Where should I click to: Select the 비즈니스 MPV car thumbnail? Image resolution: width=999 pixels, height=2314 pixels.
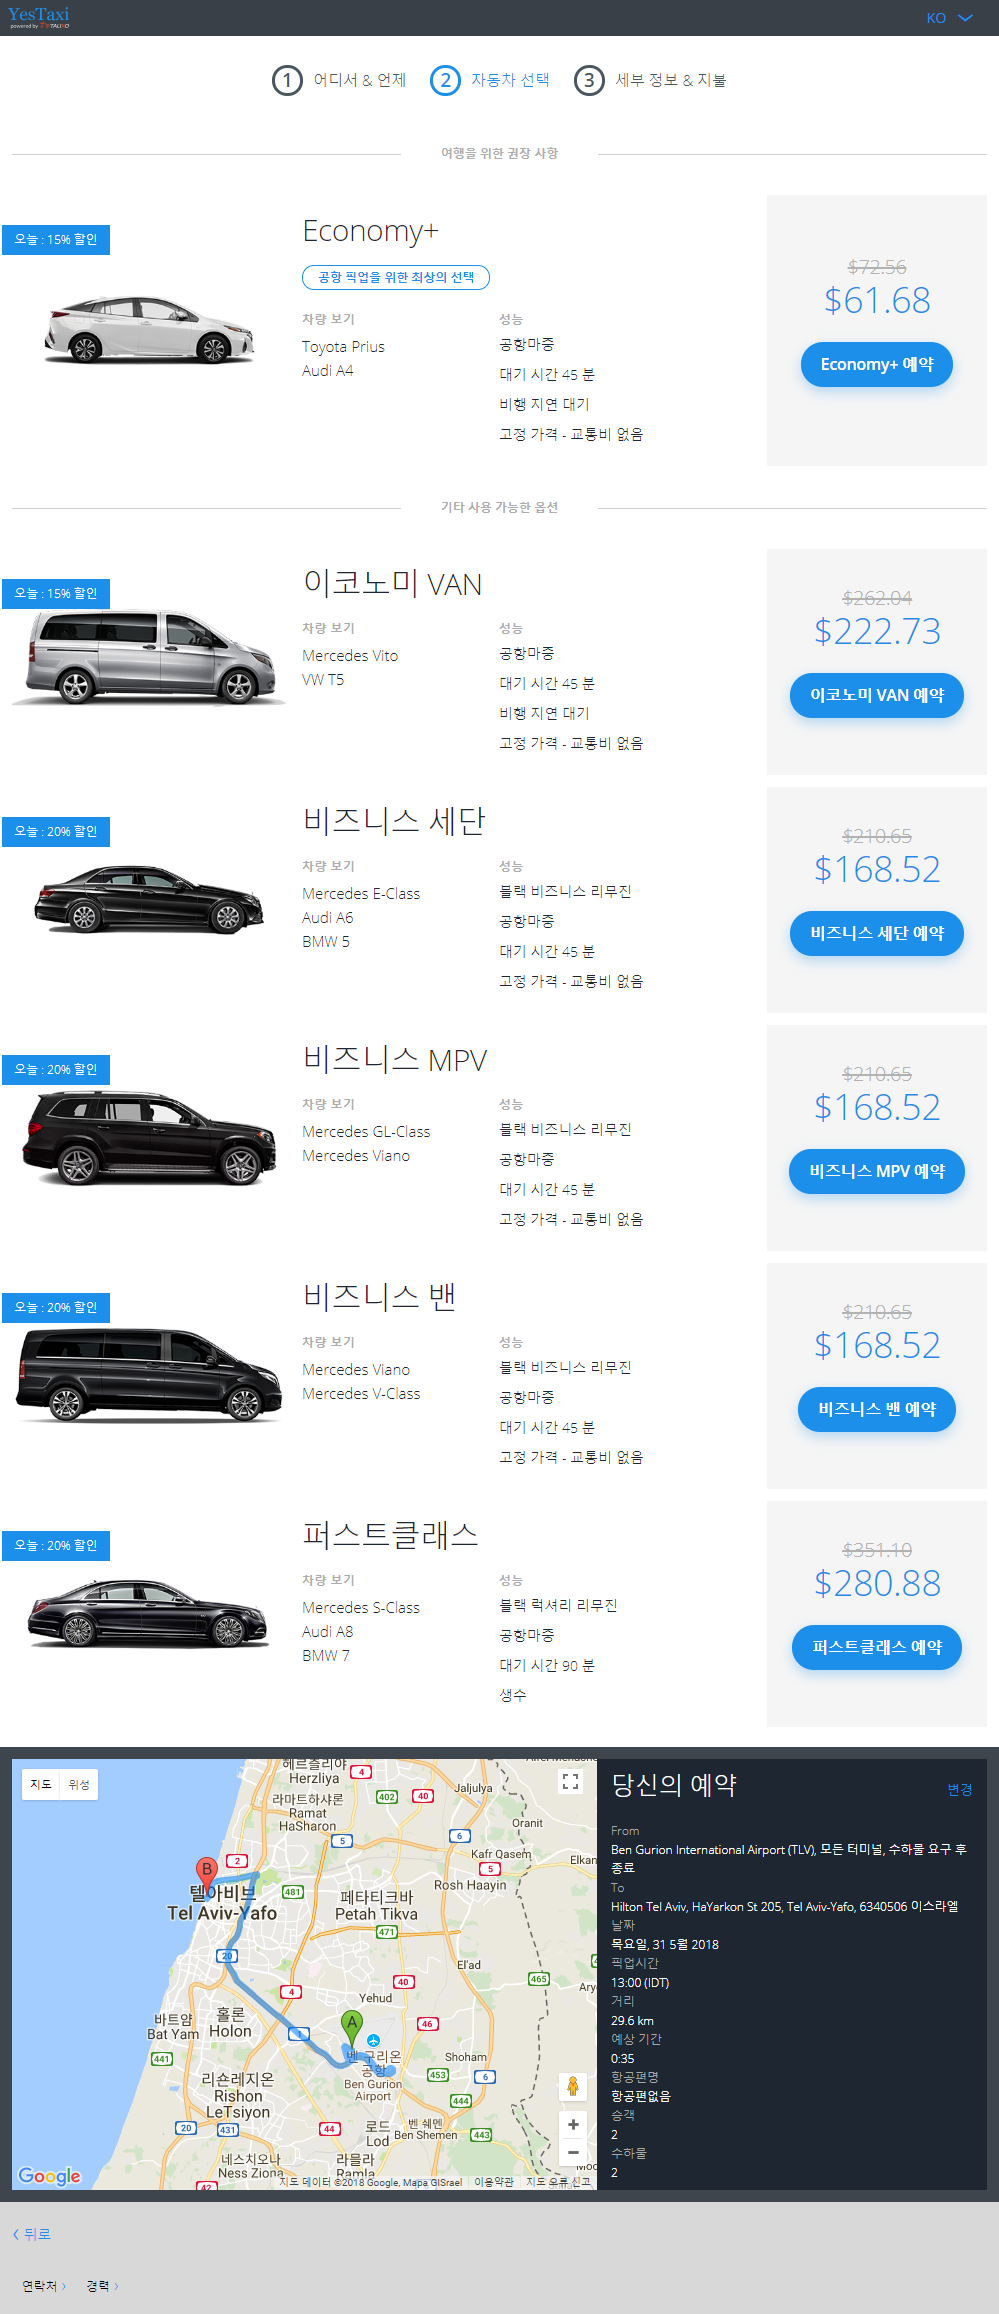click(148, 1138)
